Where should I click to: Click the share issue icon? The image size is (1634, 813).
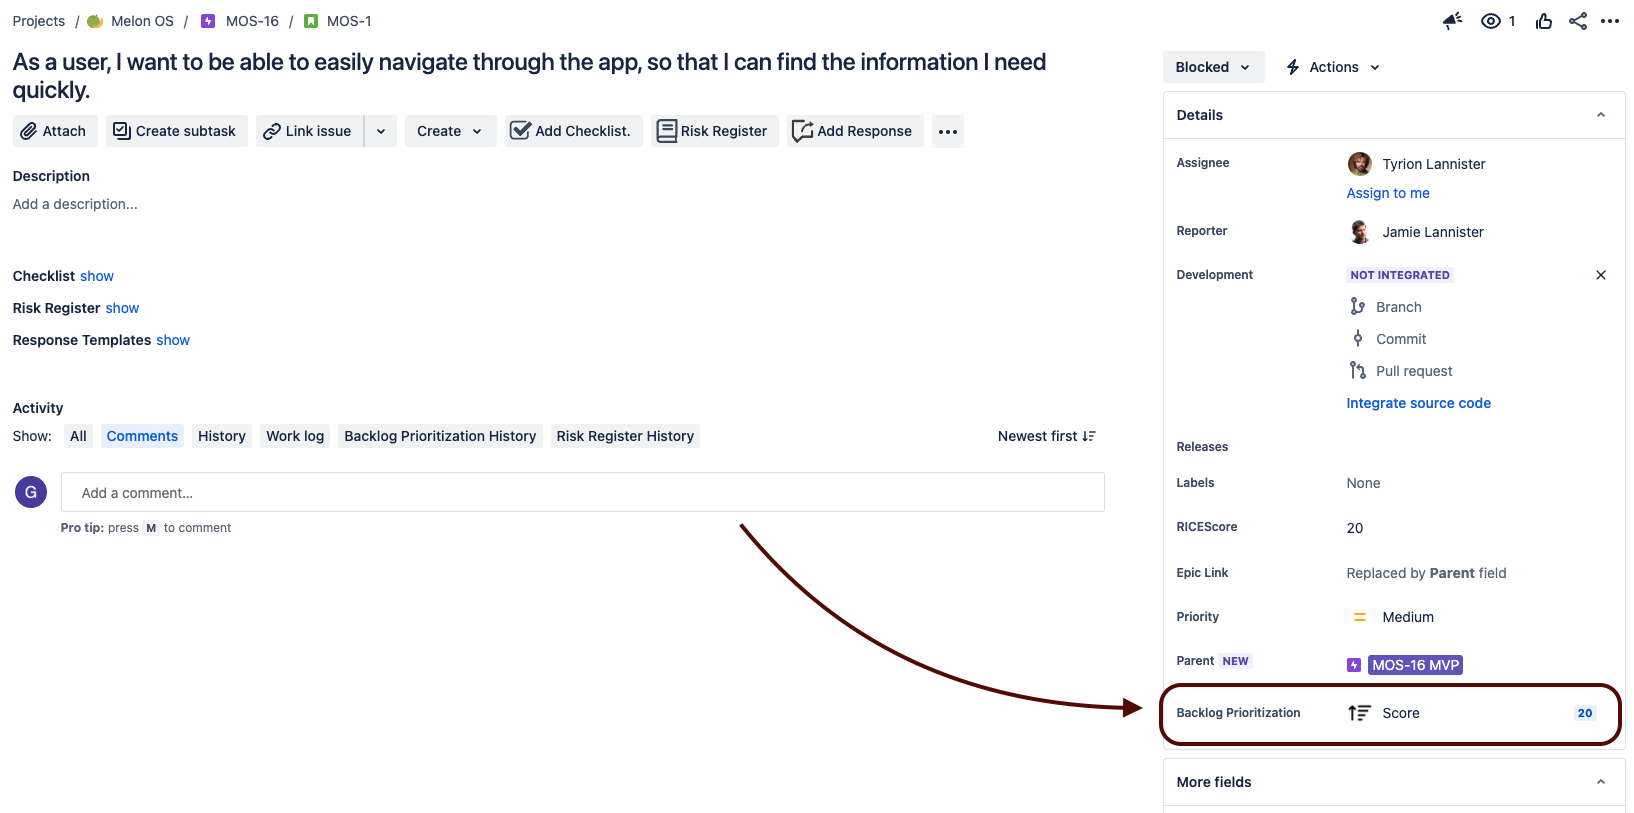tap(1577, 21)
